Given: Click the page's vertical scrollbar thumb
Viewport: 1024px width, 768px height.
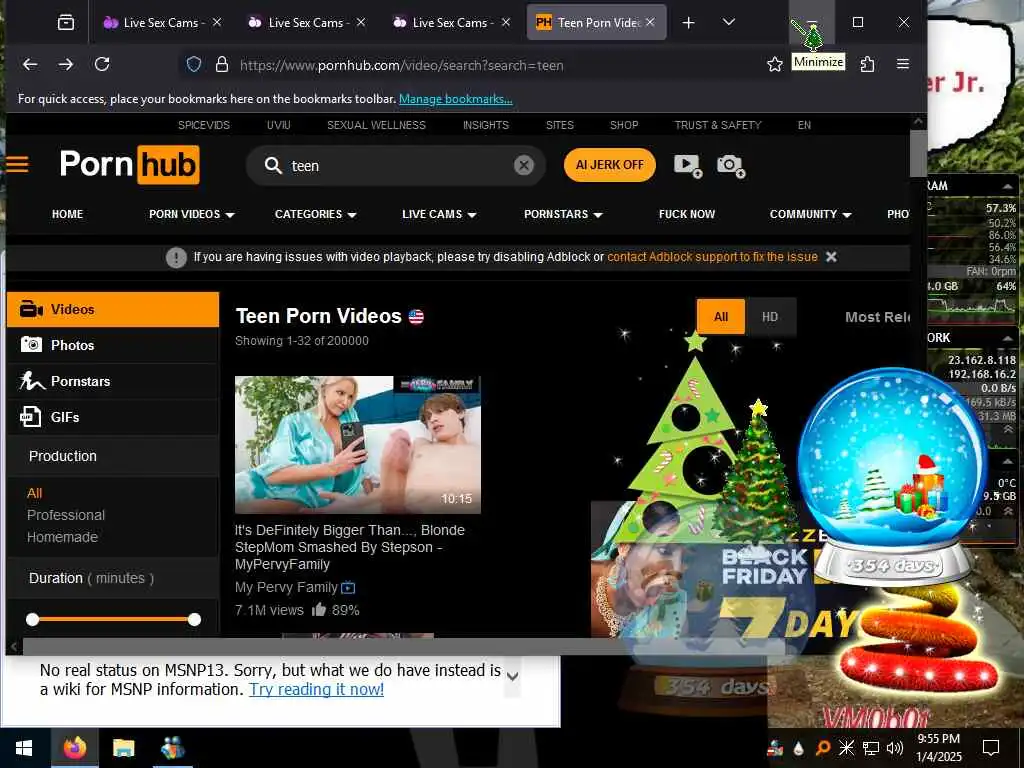Looking at the screenshot, I should 918,153.
